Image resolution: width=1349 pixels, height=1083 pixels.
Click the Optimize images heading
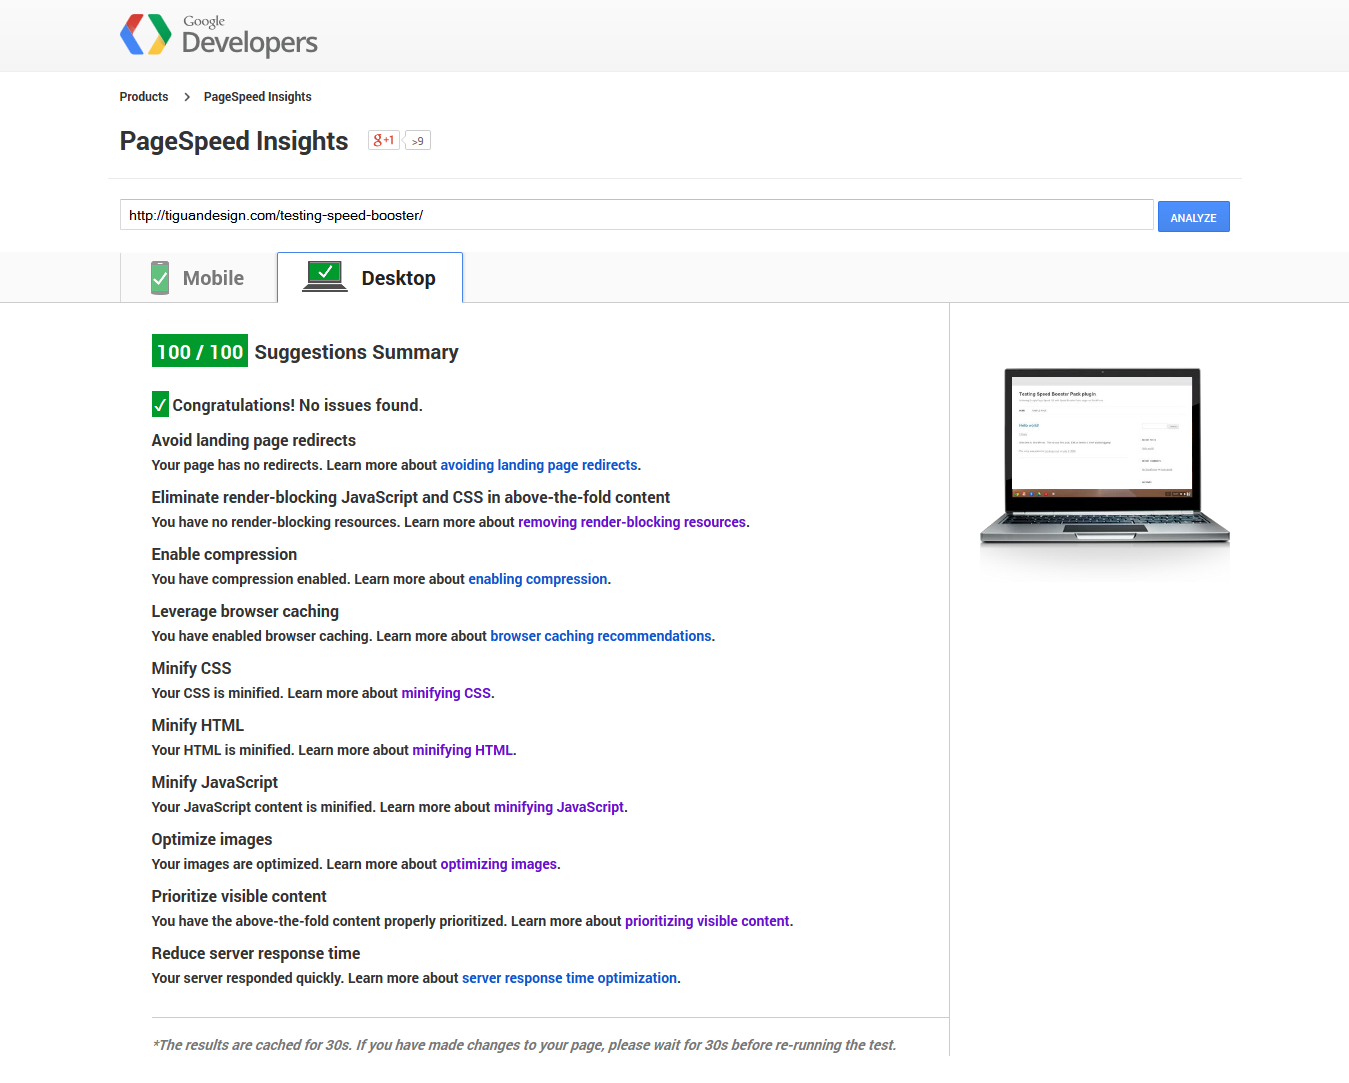212,839
